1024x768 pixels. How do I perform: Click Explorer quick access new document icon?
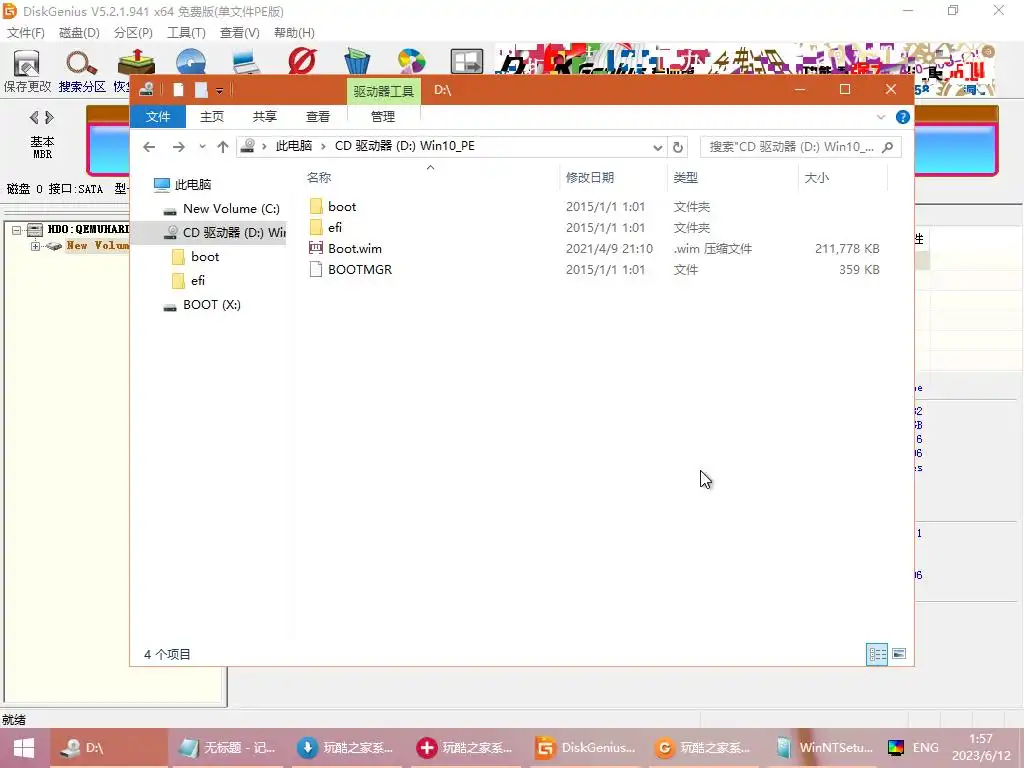point(178,90)
